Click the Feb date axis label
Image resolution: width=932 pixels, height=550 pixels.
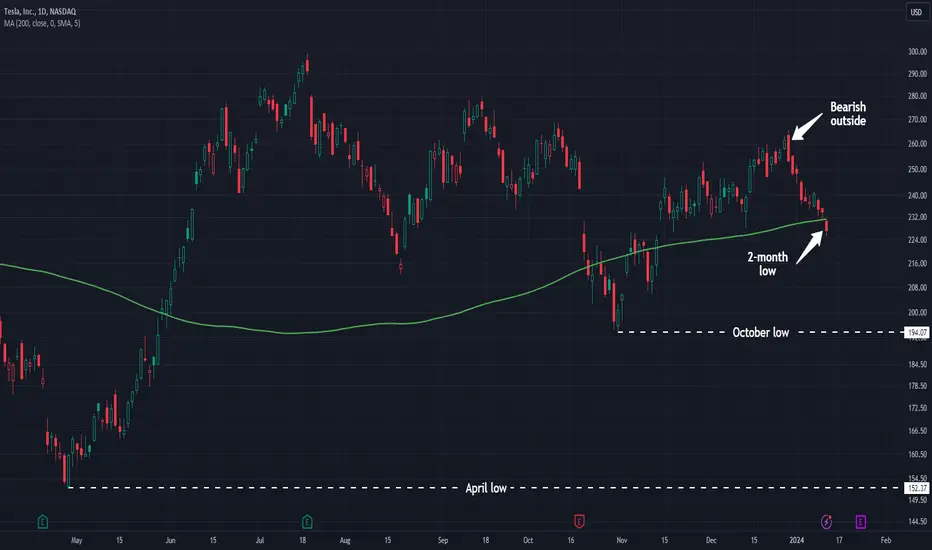[x=886, y=540]
